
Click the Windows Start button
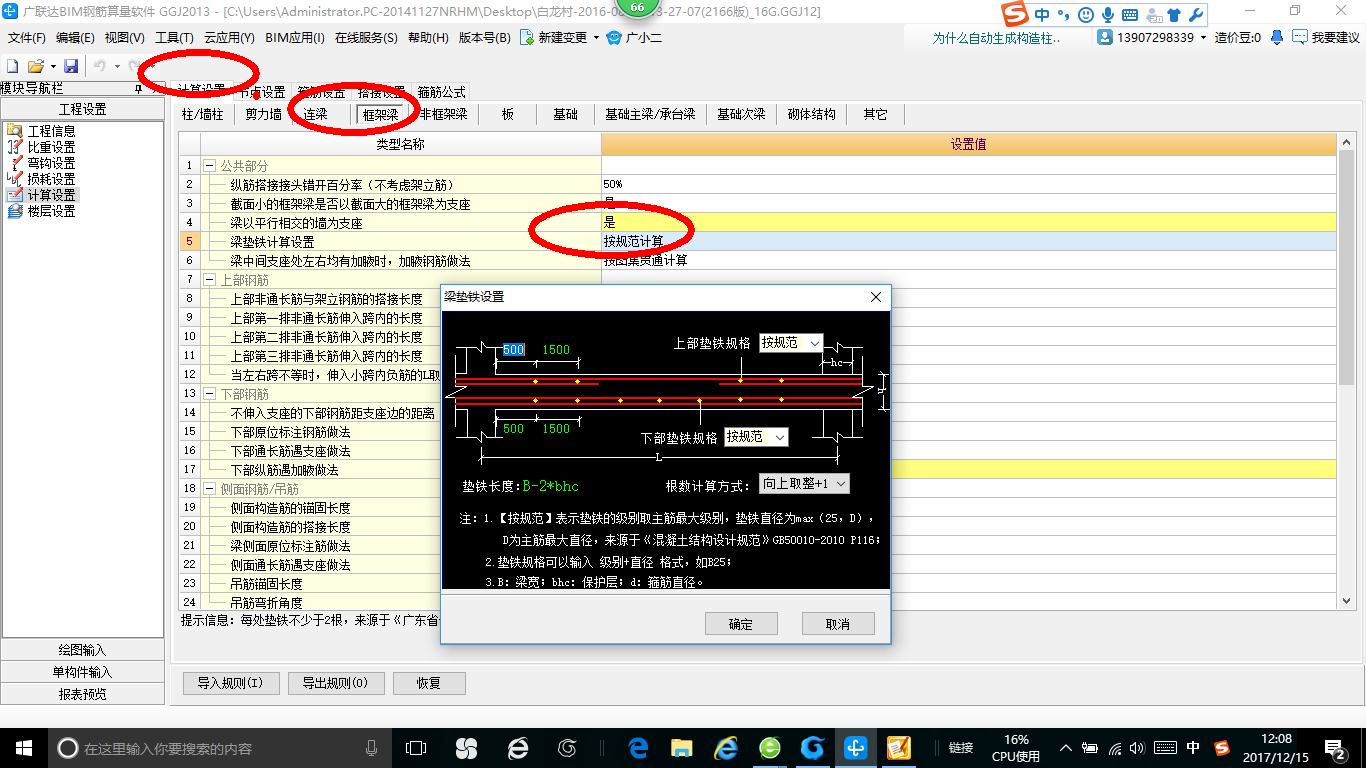click(x=24, y=747)
